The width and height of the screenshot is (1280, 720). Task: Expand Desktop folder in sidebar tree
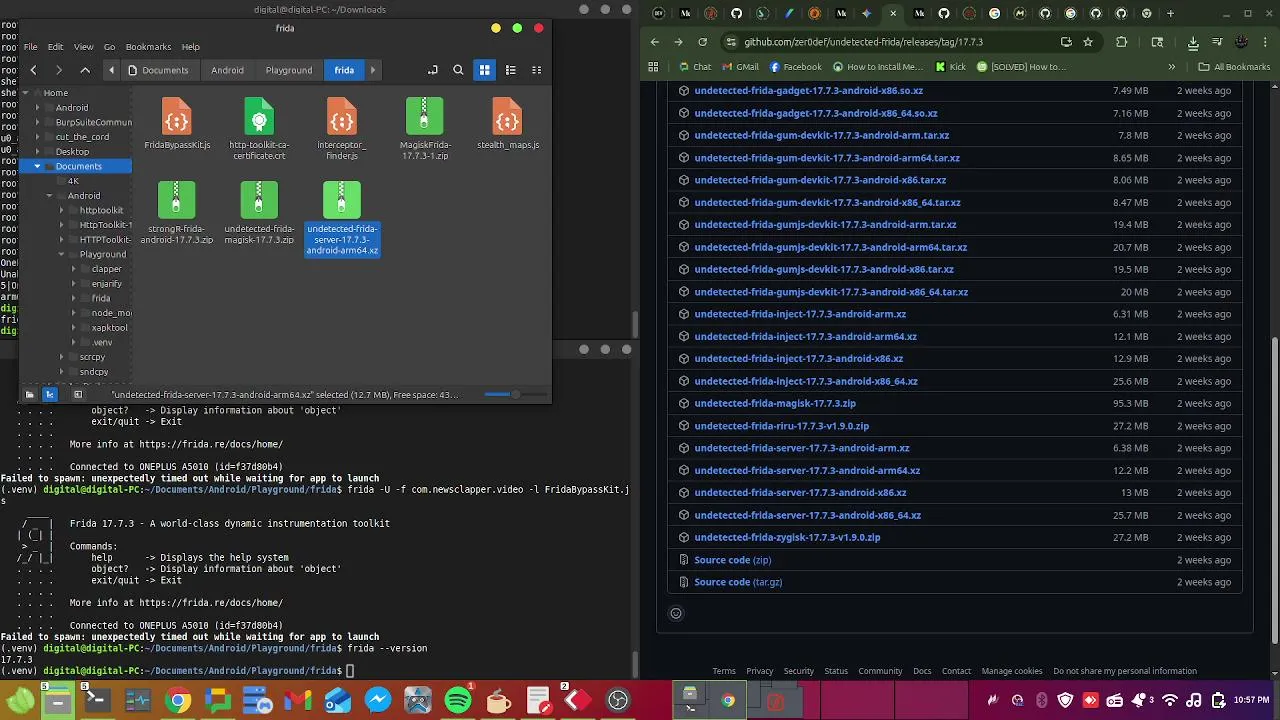point(37,152)
